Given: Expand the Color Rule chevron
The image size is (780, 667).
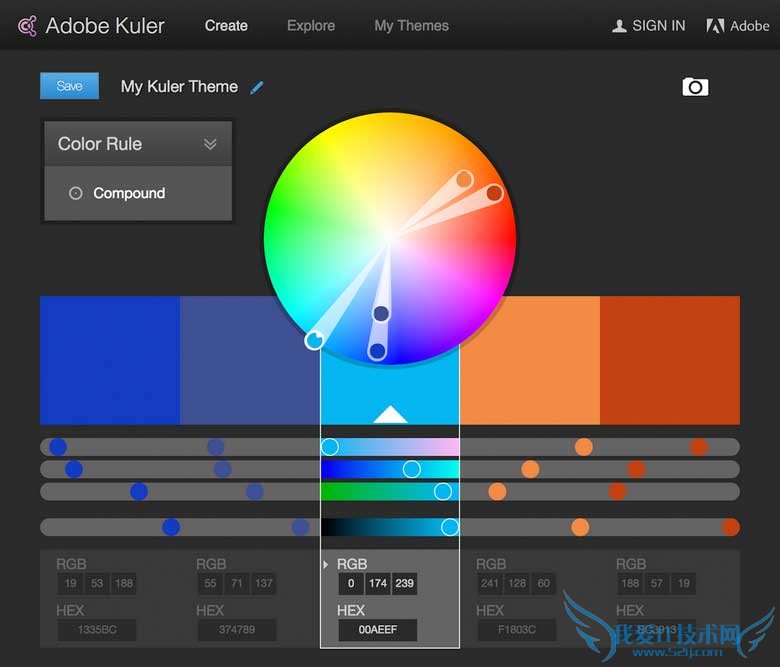Looking at the screenshot, I should pyautogui.click(x=210, y=144).
